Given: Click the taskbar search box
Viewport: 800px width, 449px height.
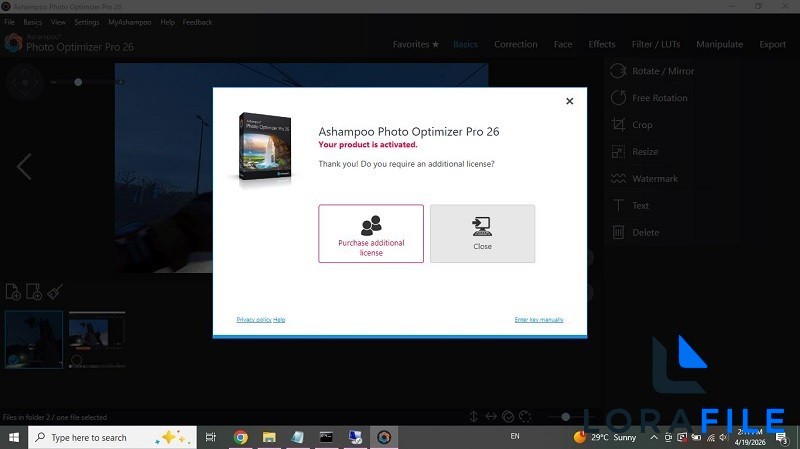Looking at the screenshot, I should (x=112, y=437).
